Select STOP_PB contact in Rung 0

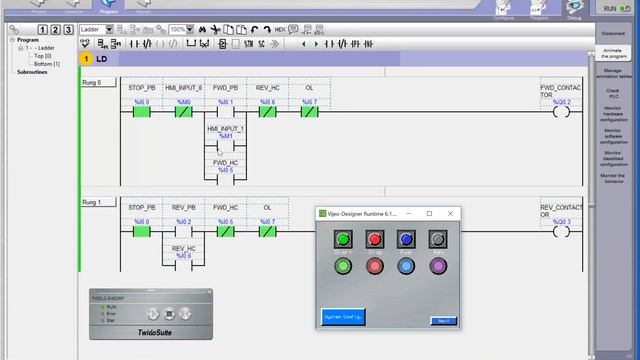pyautogui.click(x=142, y=111)
